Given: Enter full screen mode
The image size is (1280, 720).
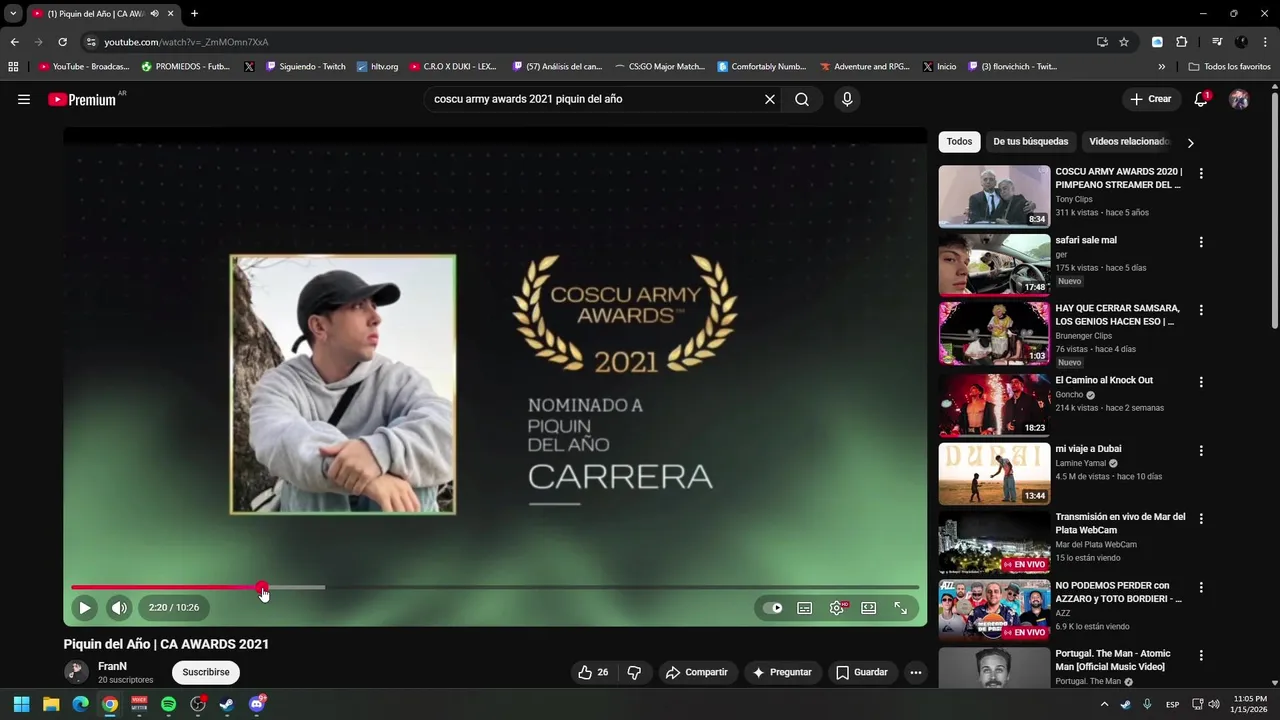Looking at the screenshot, I should click(x=901, y=607).
